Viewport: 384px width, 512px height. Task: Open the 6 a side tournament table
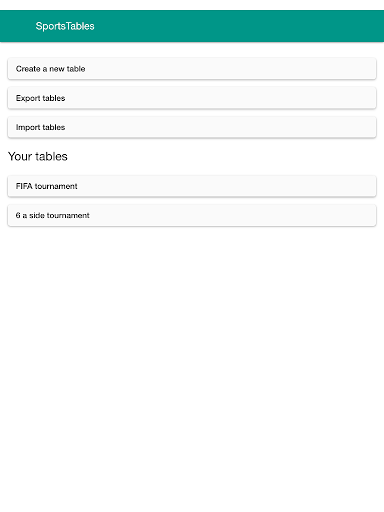pyautogui.click(x=192, y=215)
